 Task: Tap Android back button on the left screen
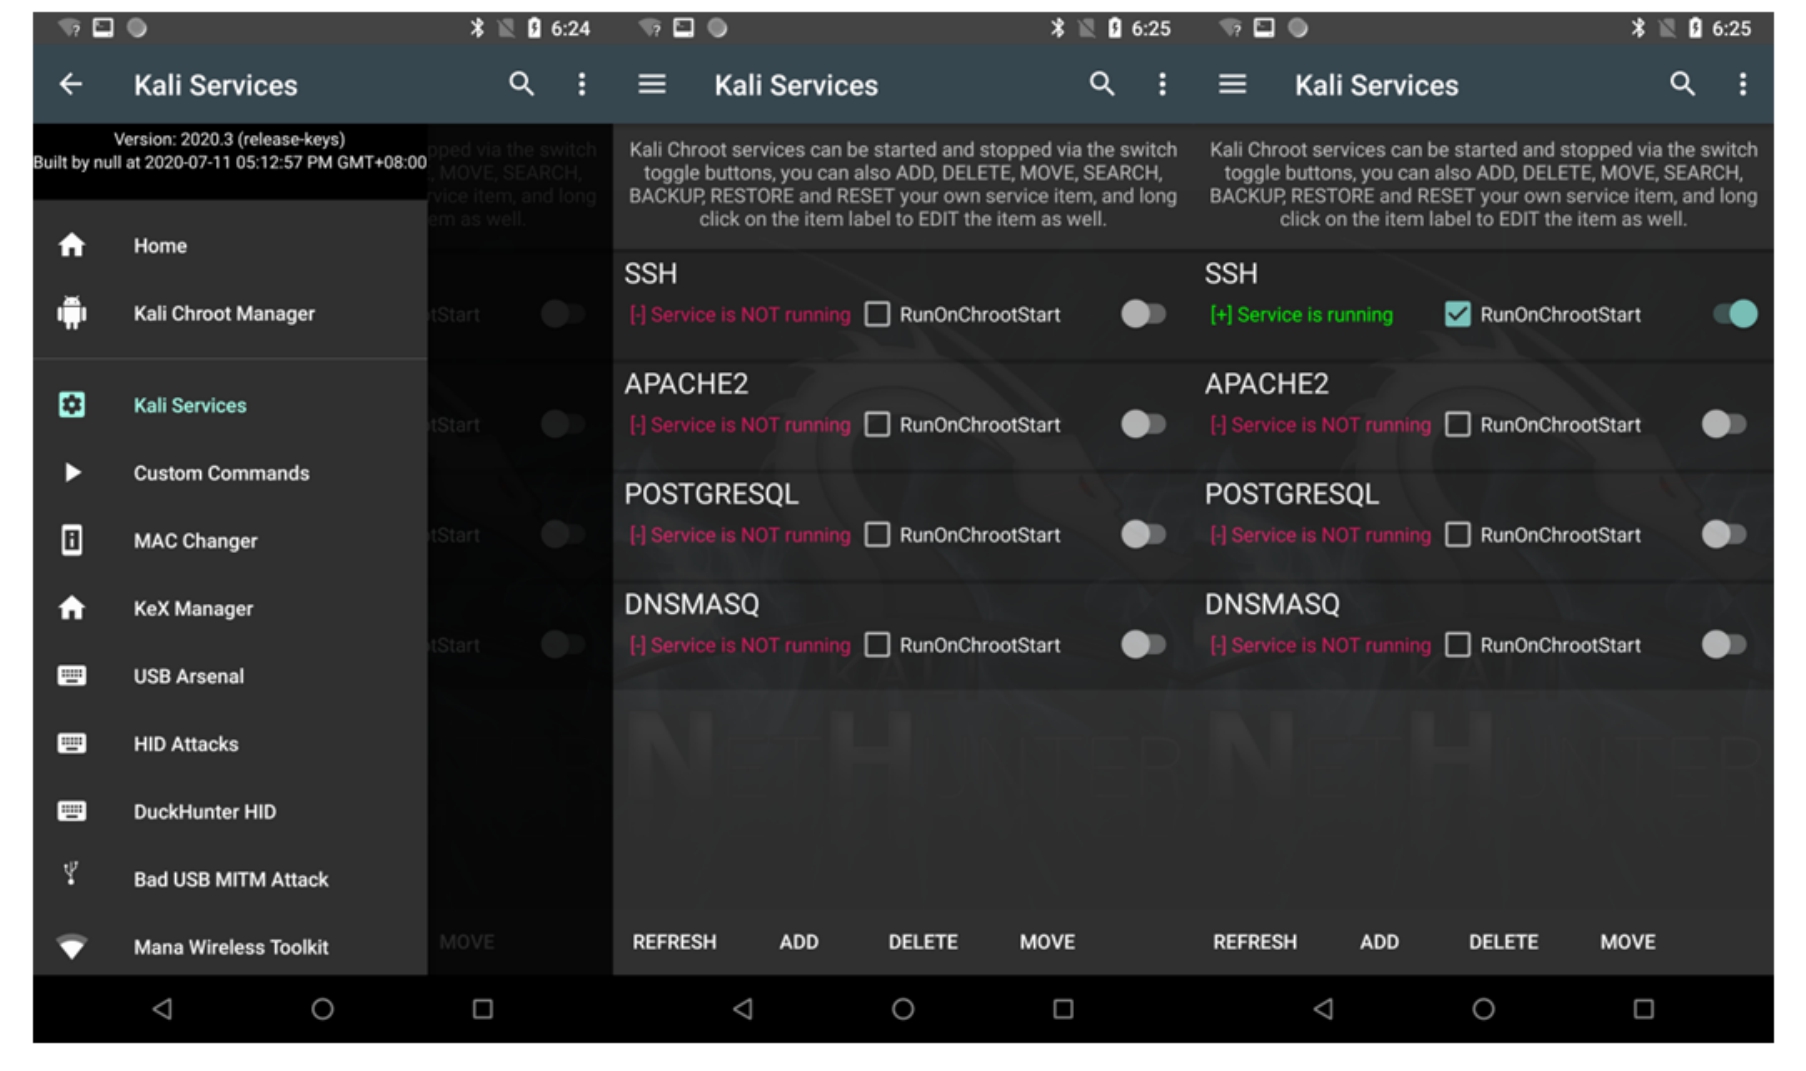(x=162, y=1009)
